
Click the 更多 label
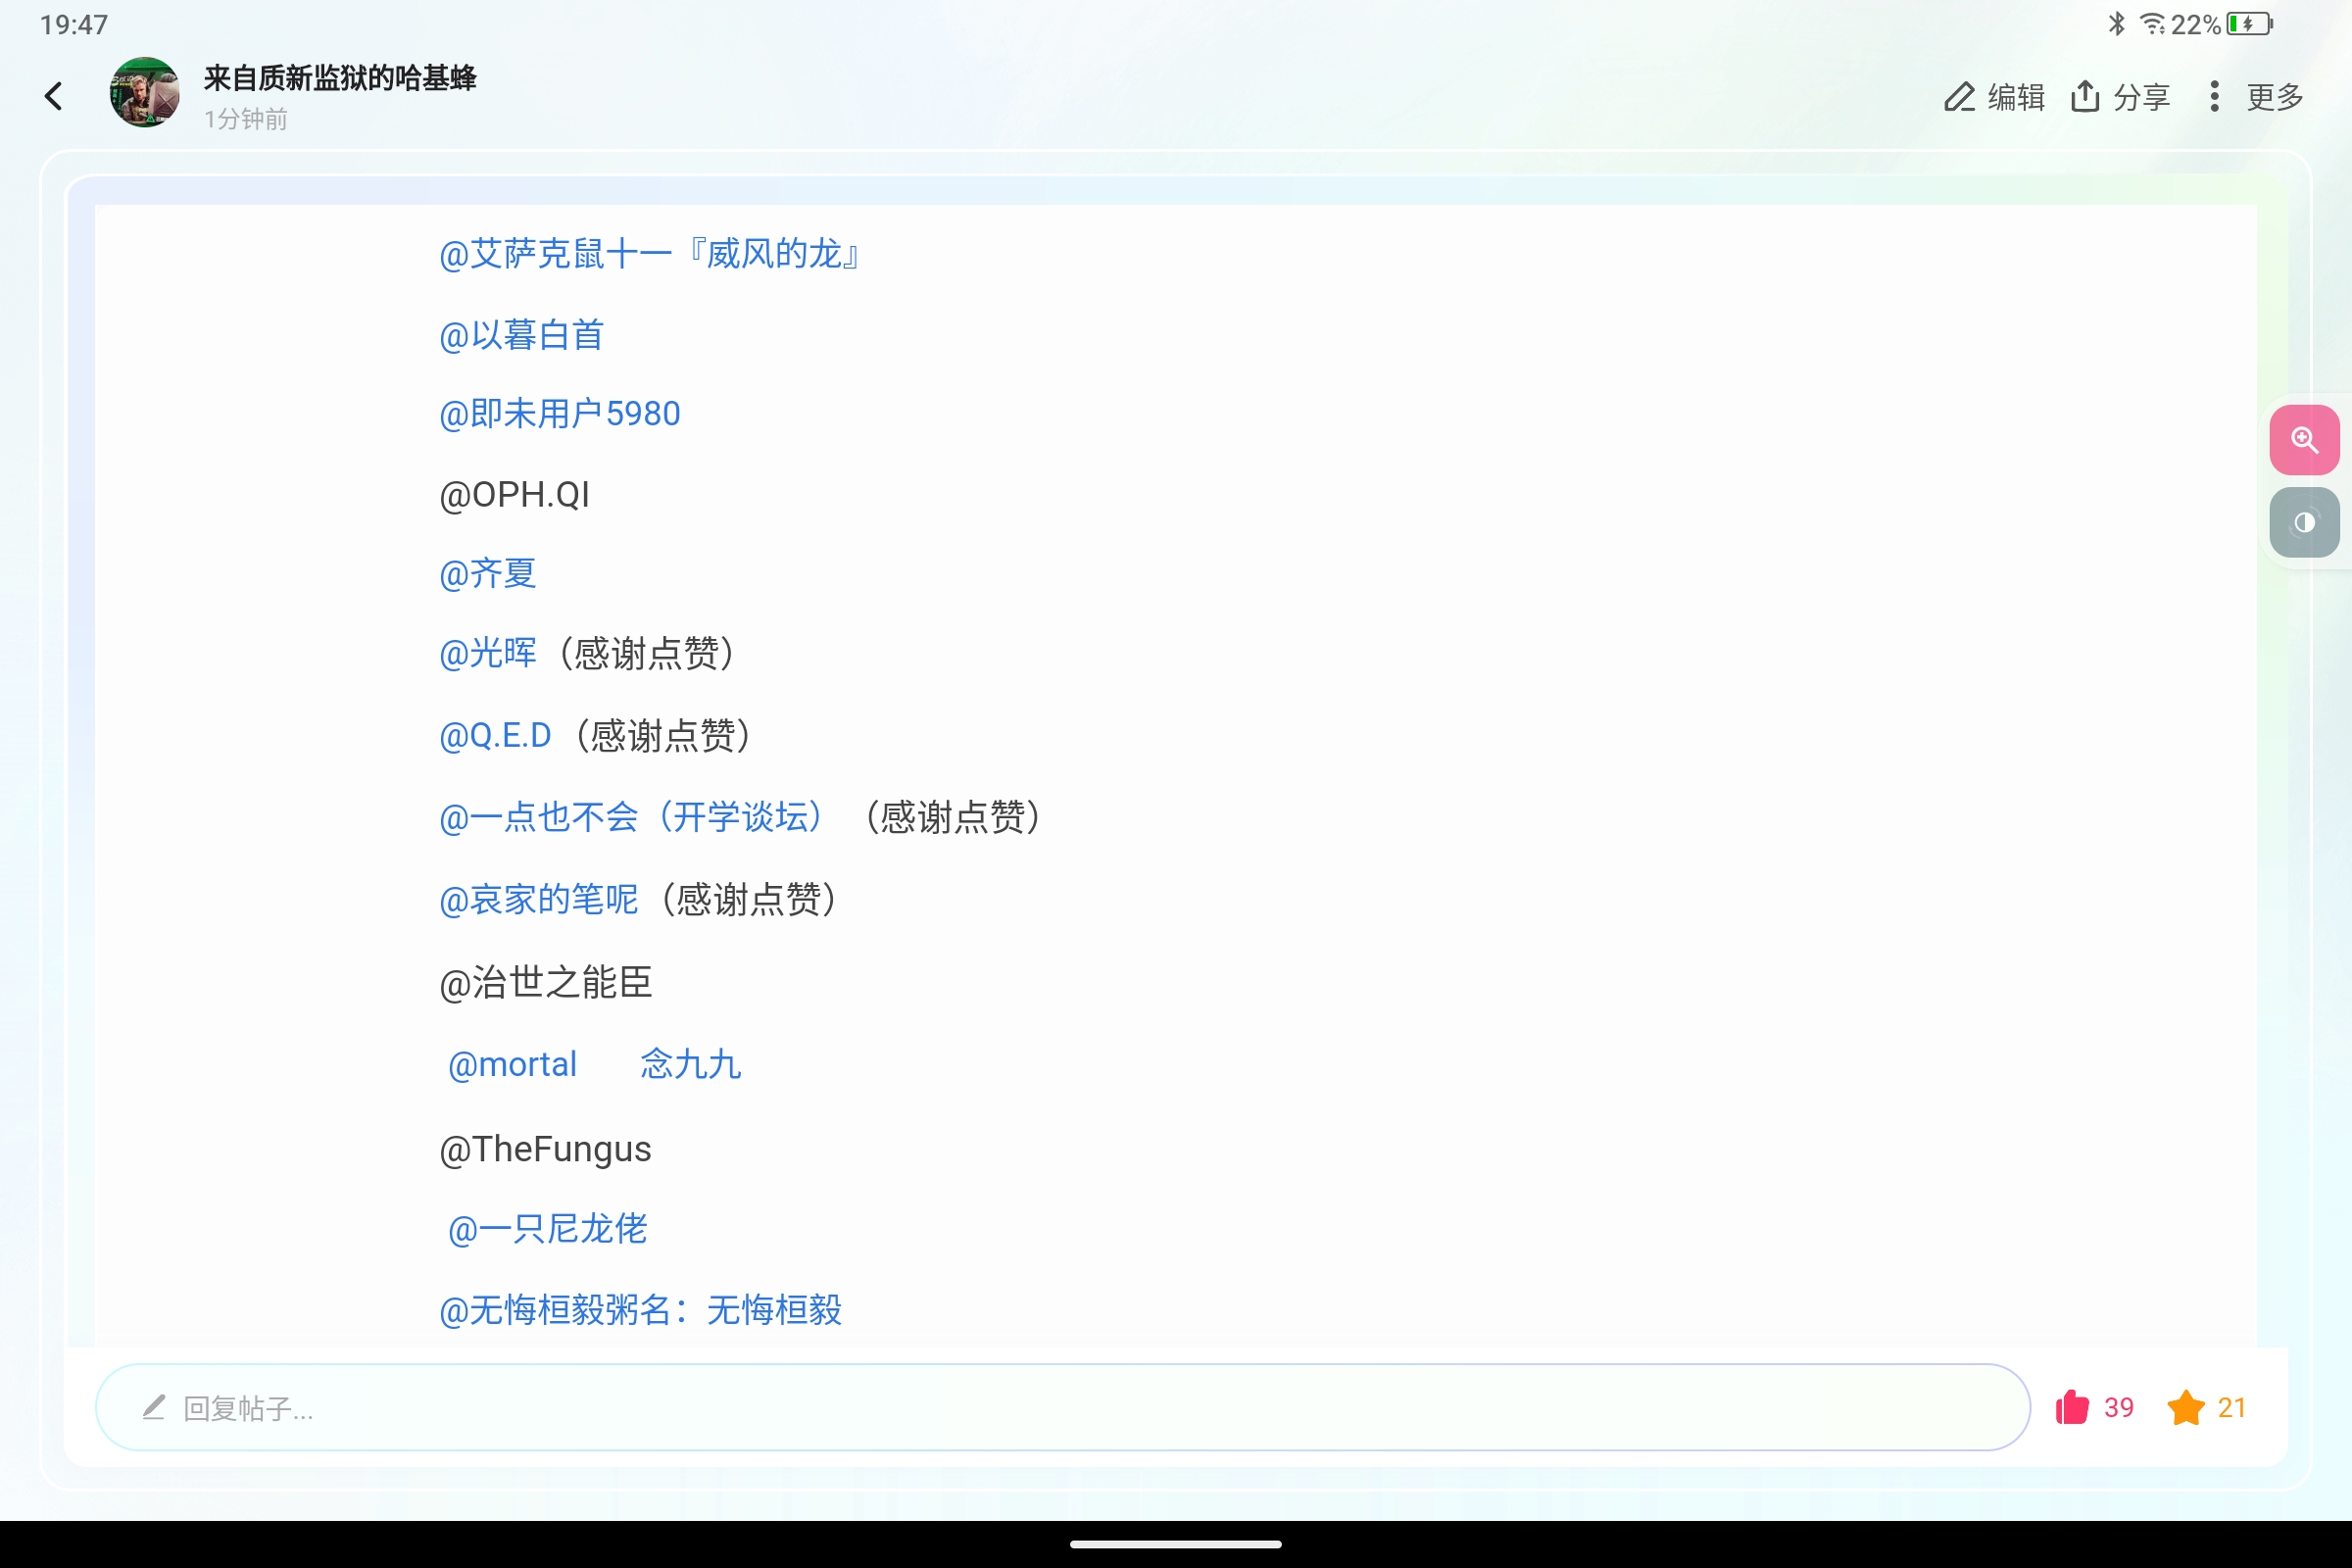(x=2275, y=97)
